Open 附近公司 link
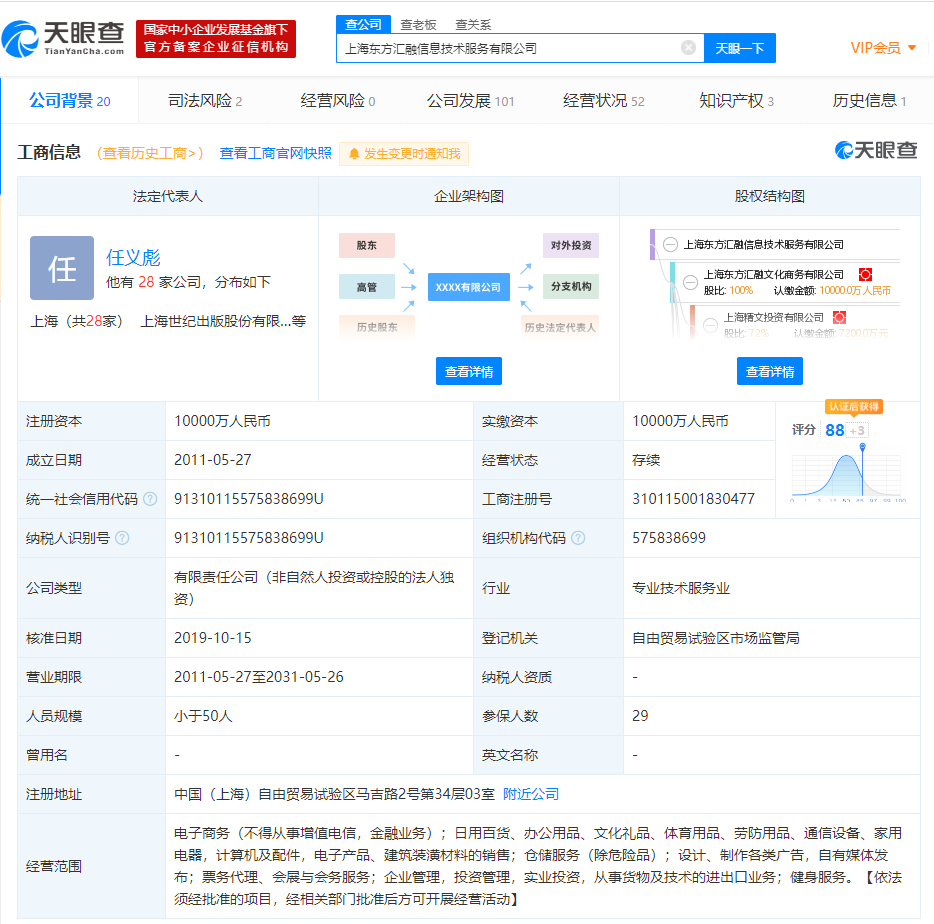This screenshot has height=924, width=934. click(x=531, y=794)
